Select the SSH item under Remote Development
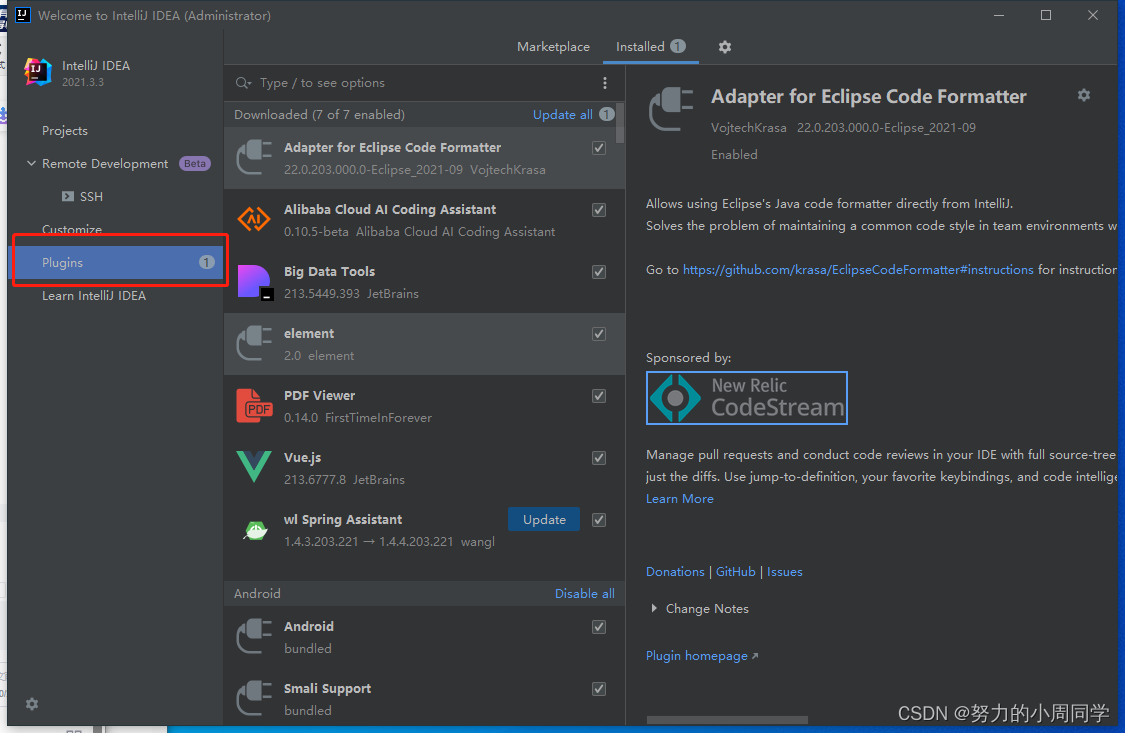Viewport: 1125px width, 733px height. coord(91,197)
